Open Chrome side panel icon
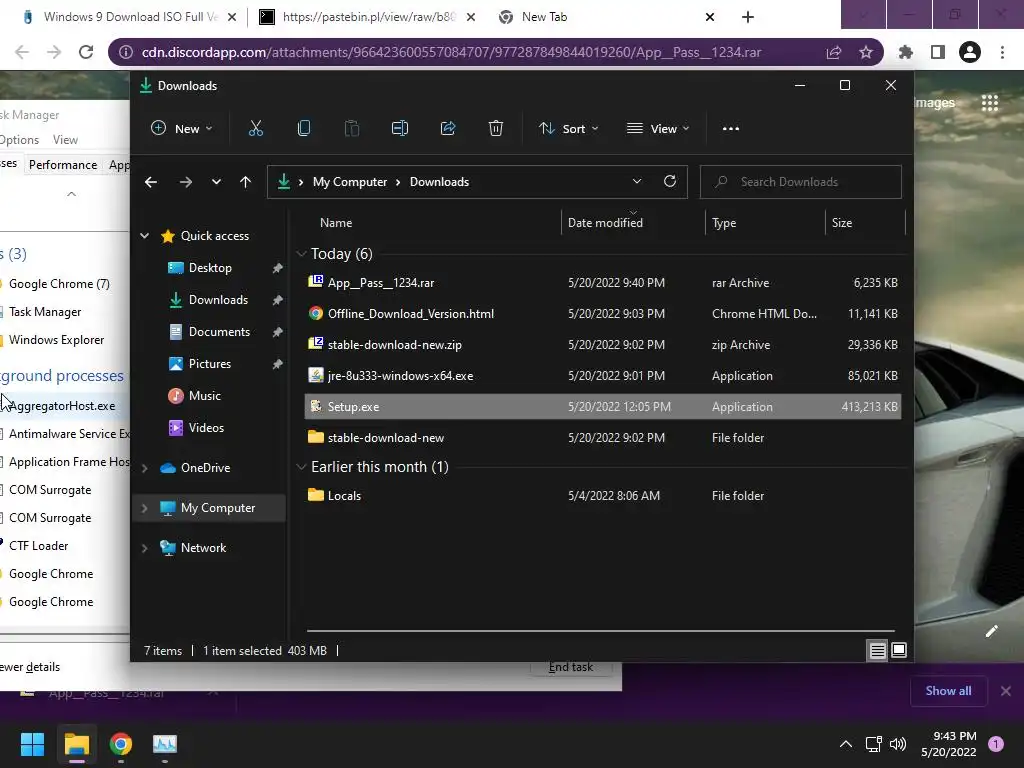Image resolution: width=1024 pixels, height=768 pixels. tap(938, 52)
